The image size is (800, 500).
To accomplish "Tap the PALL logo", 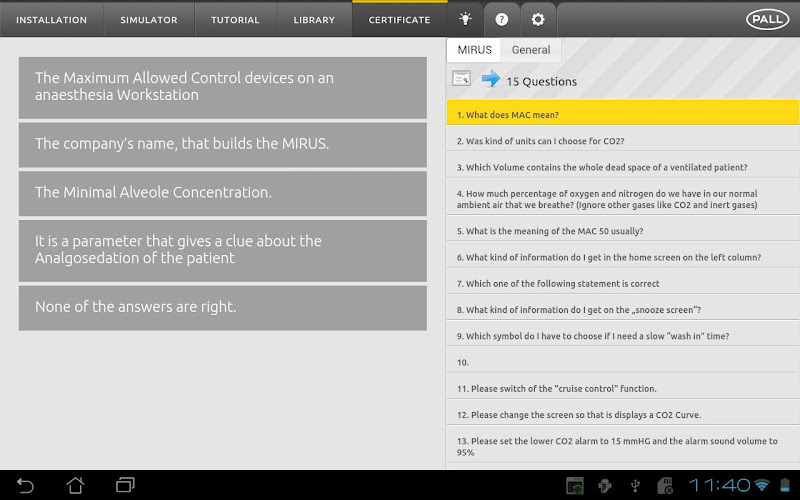I will (767, 19).
